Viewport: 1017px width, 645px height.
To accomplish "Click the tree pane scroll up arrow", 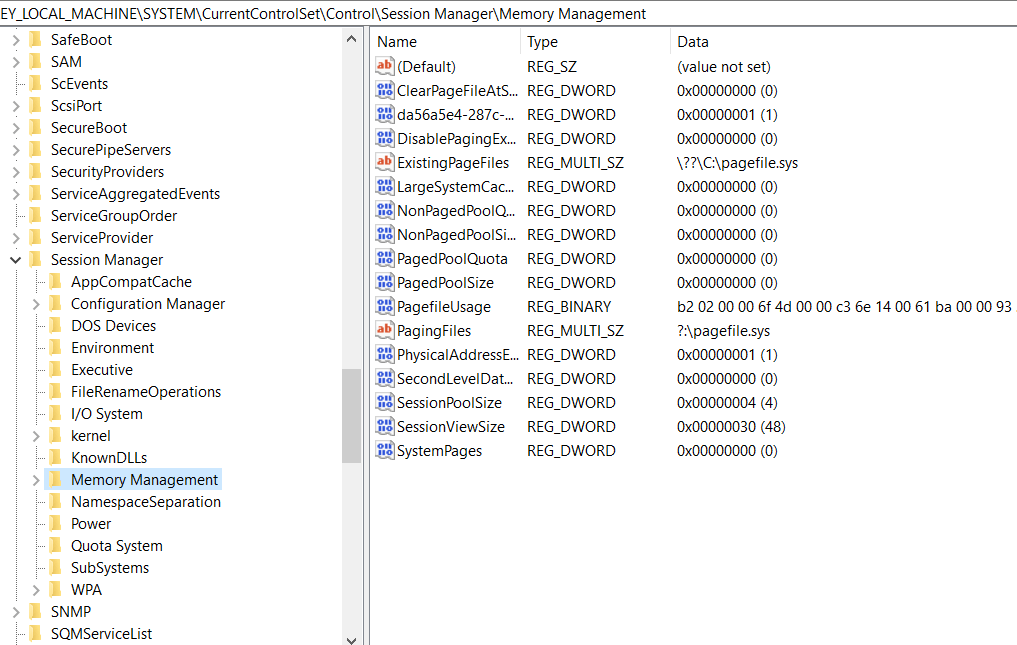I will [x=351, y=40].
